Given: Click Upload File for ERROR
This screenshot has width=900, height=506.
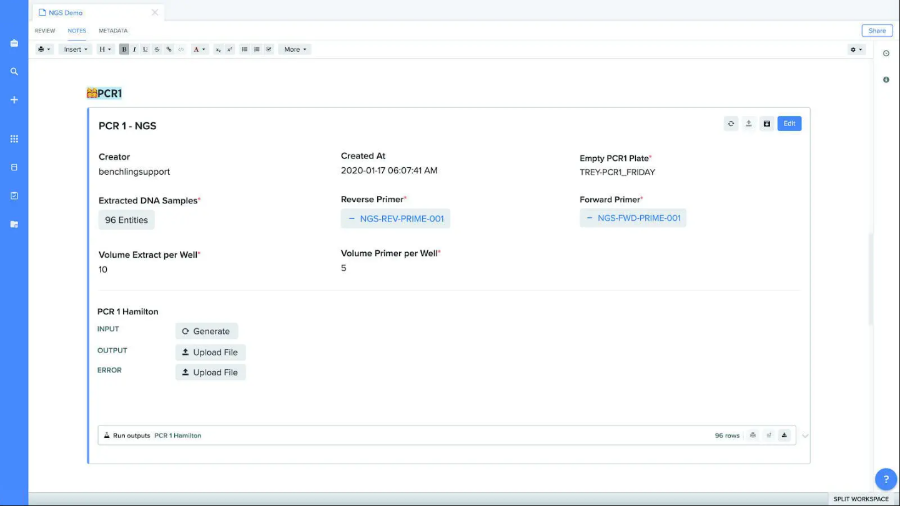Looking at the screenshot, I should [x=210, y=372].
